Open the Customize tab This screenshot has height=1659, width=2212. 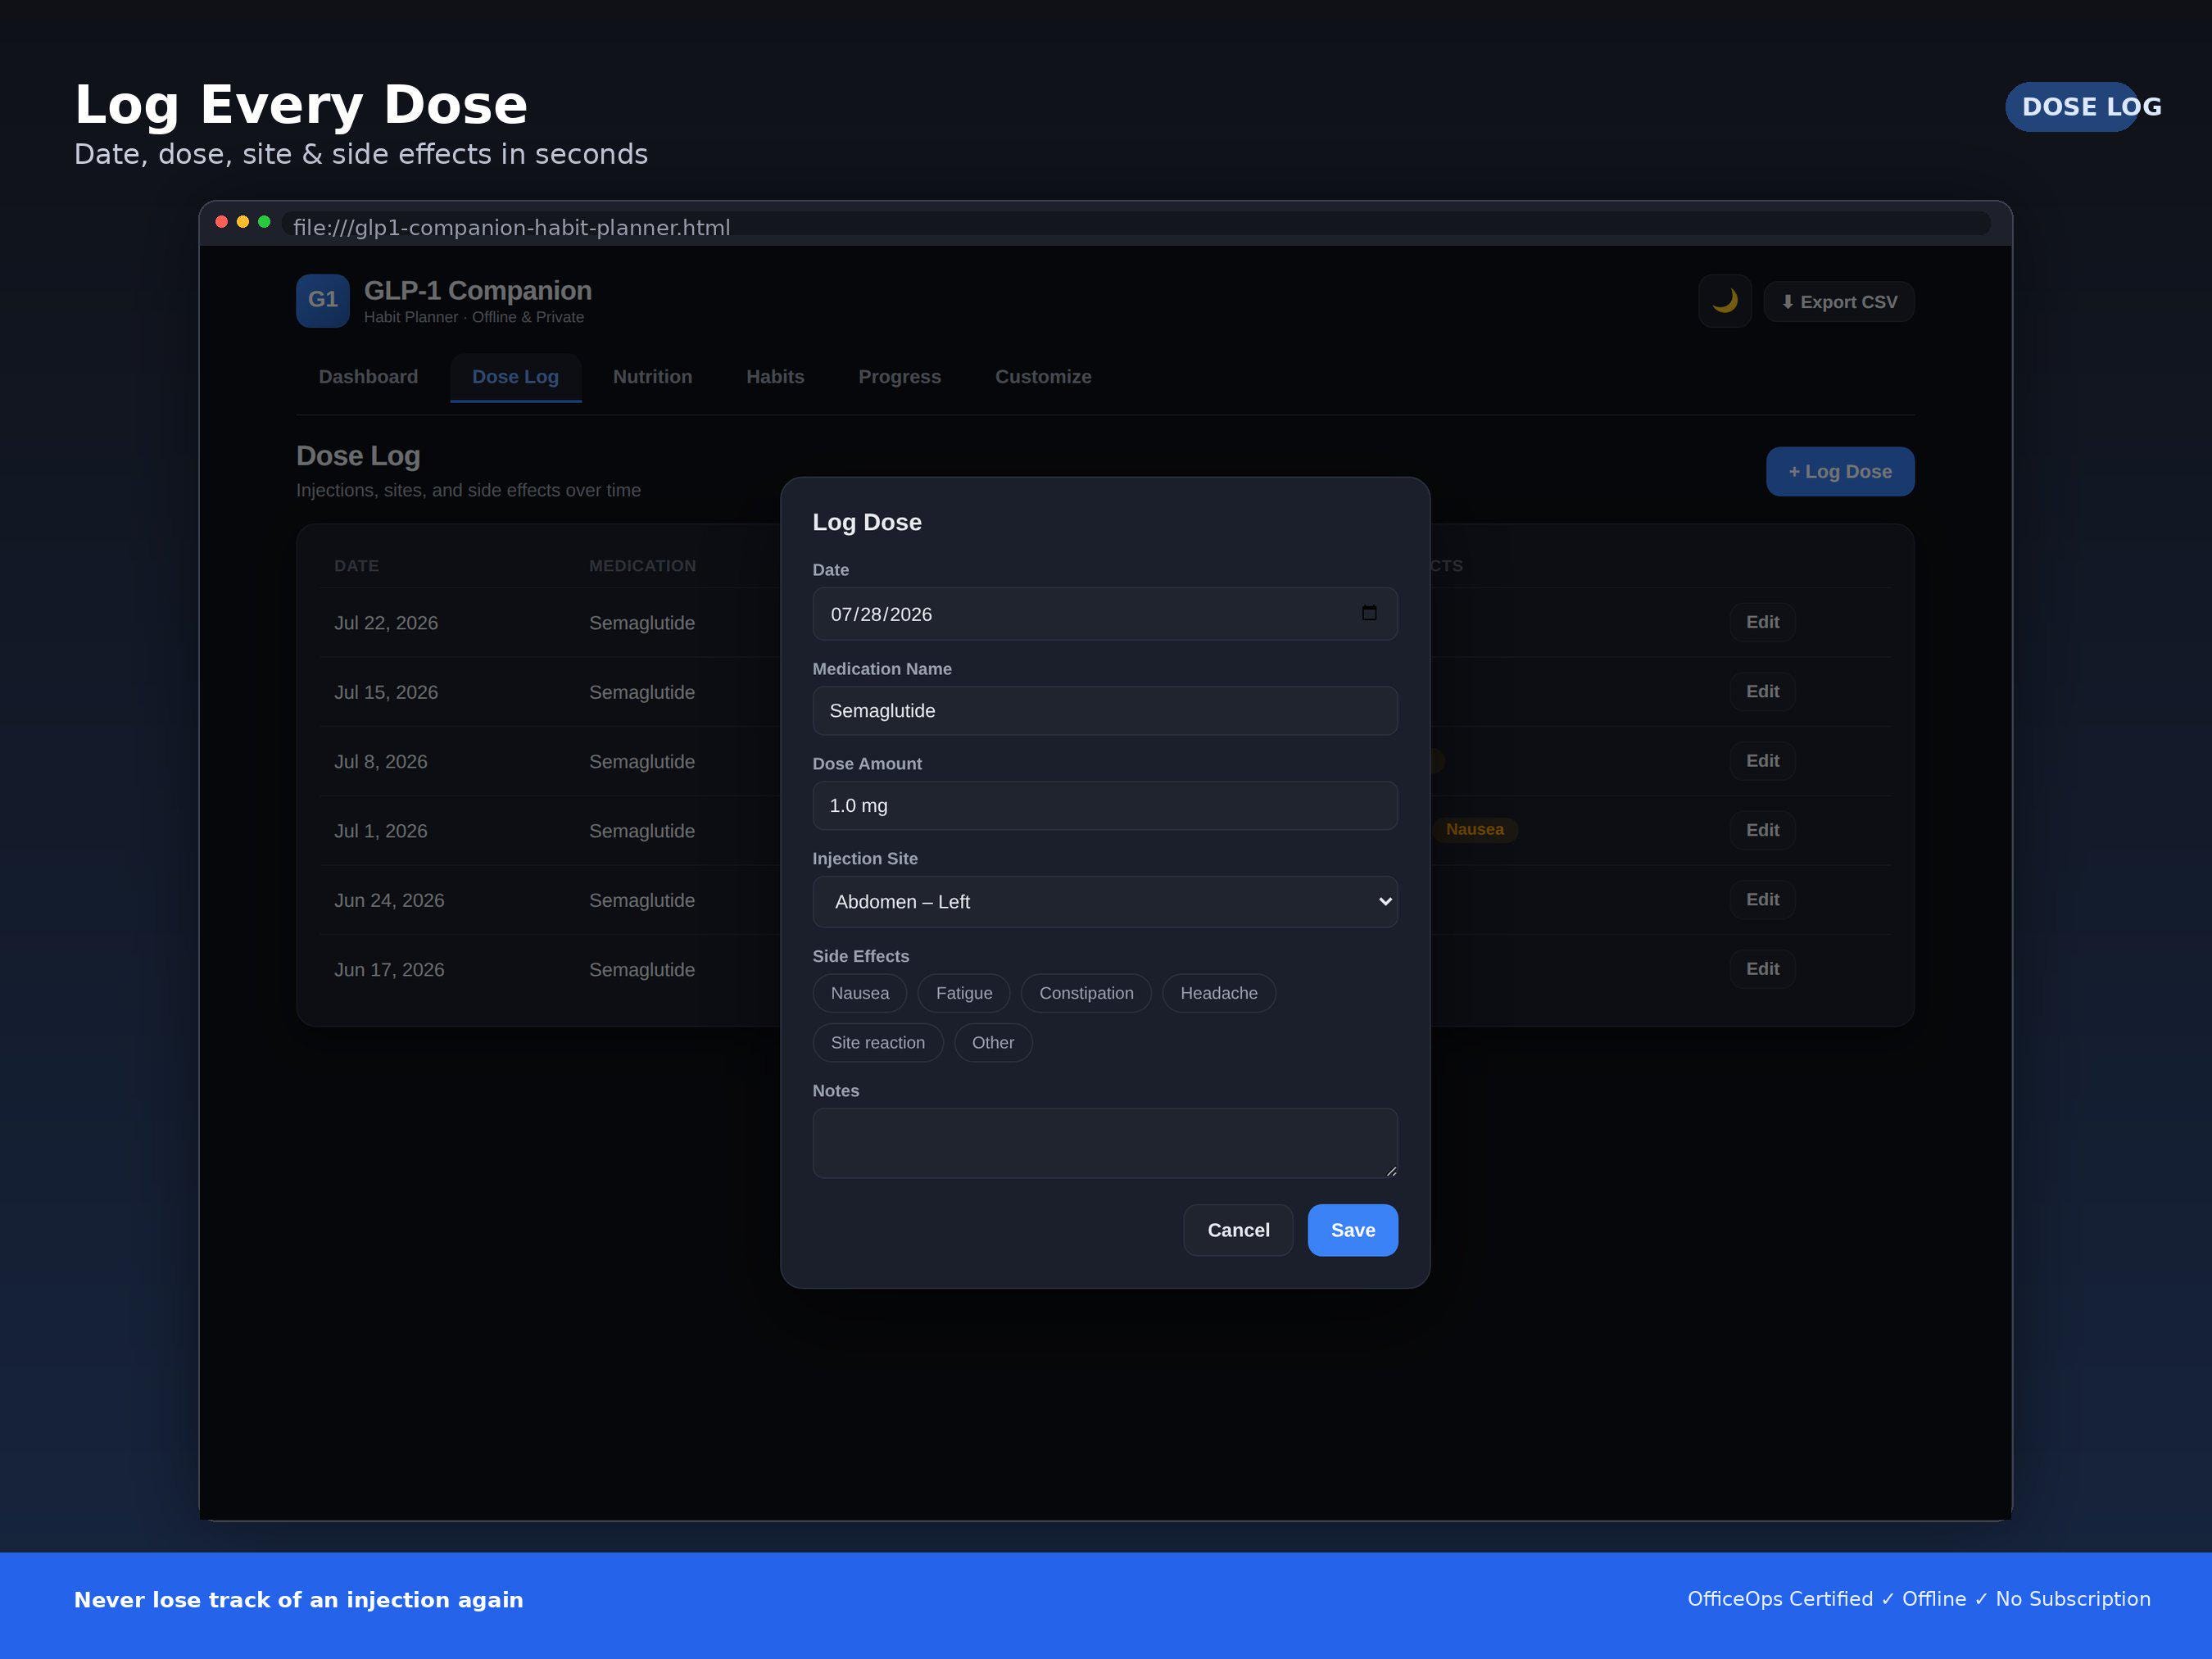point(1043,377)
